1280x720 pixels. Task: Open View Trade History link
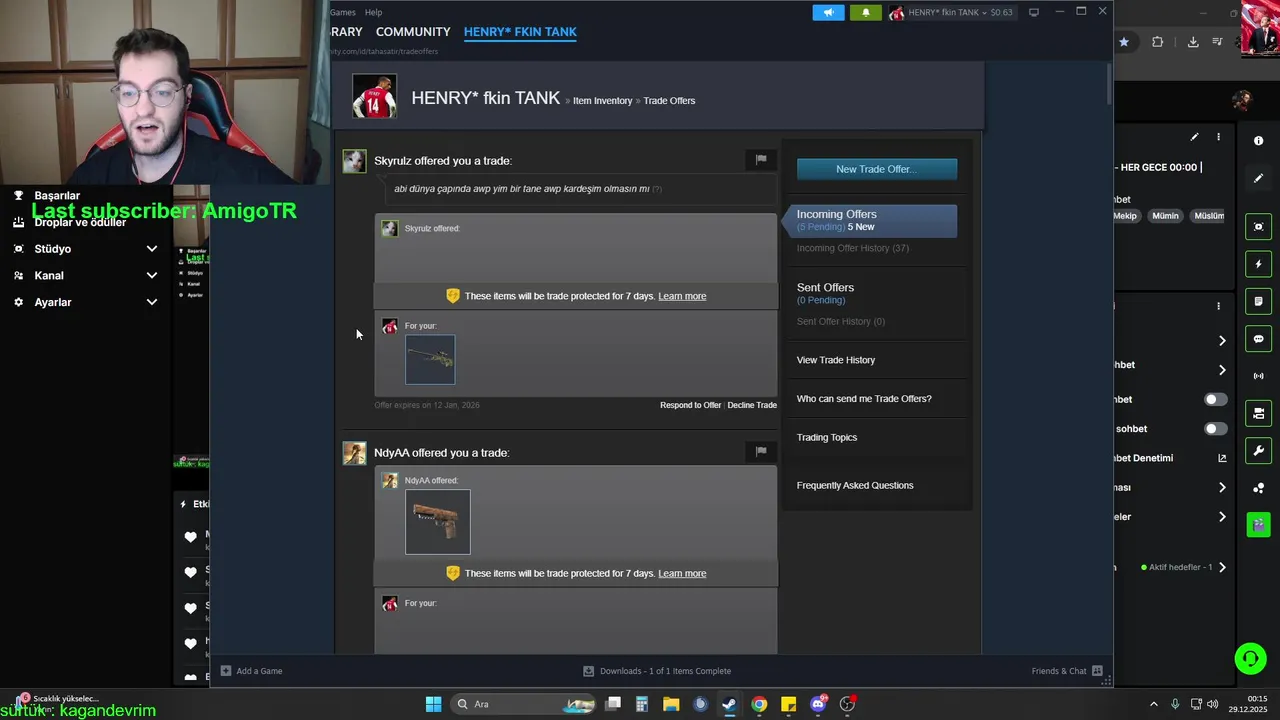click(836, 360)
